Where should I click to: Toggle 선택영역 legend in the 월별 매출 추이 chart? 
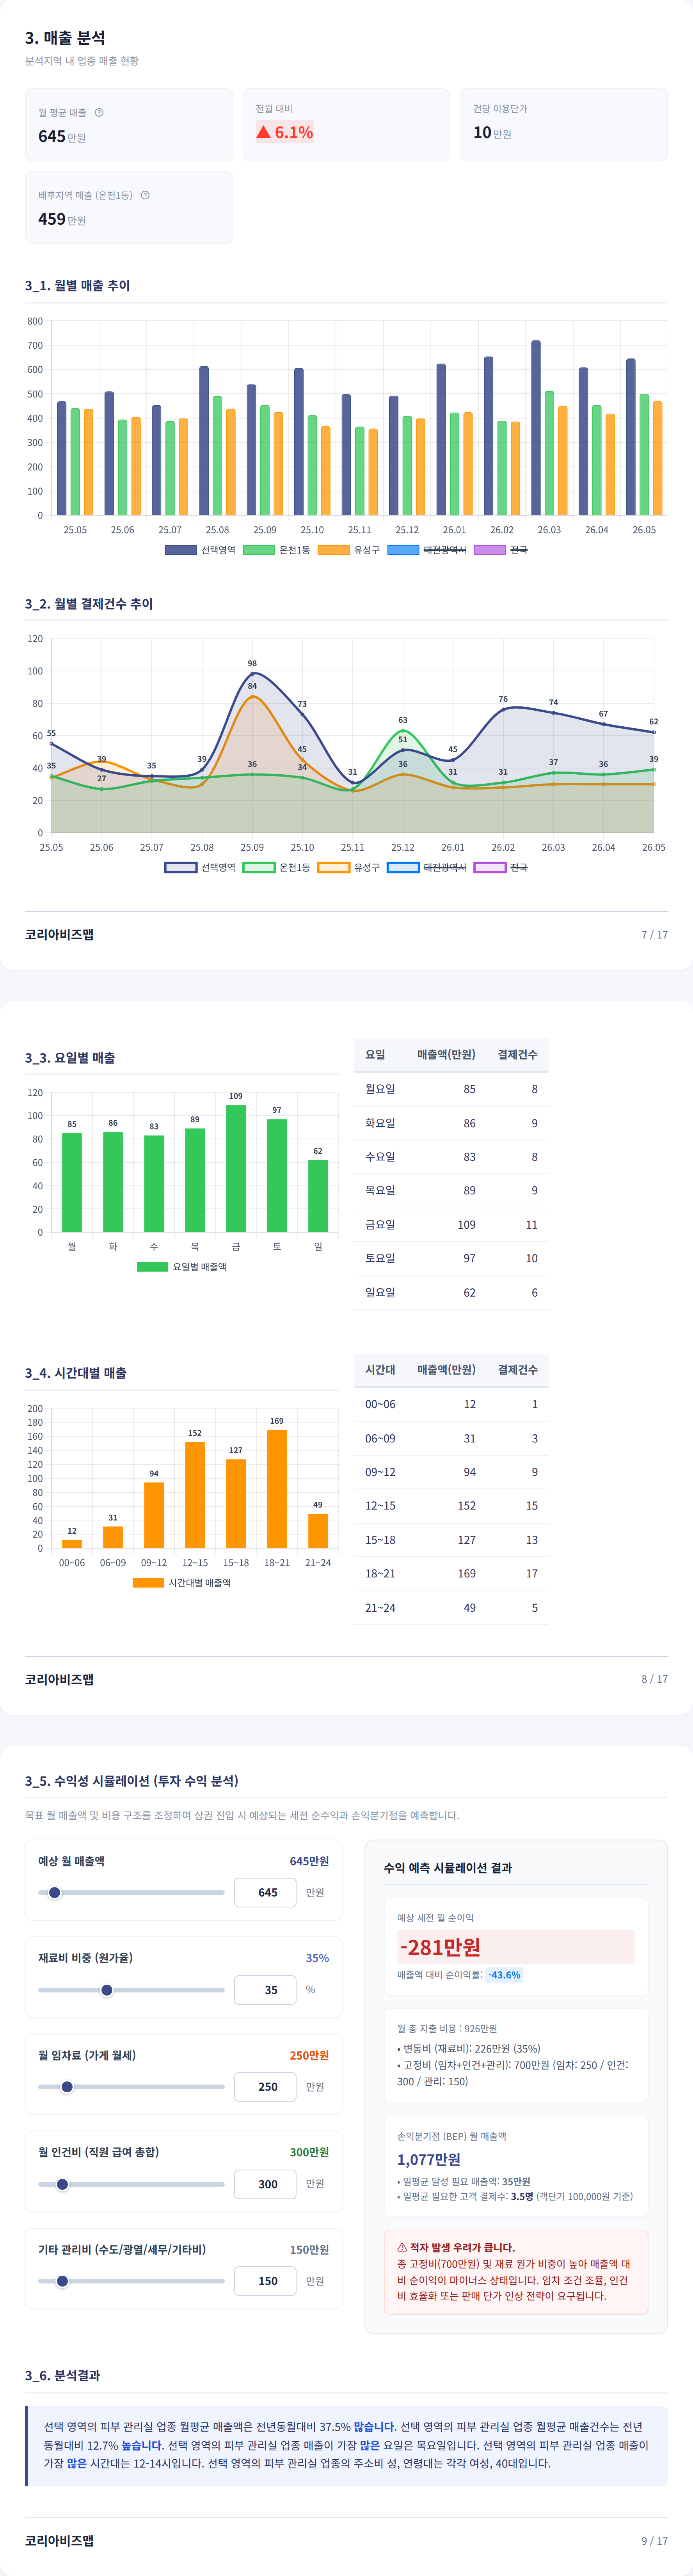pos(200,550)
